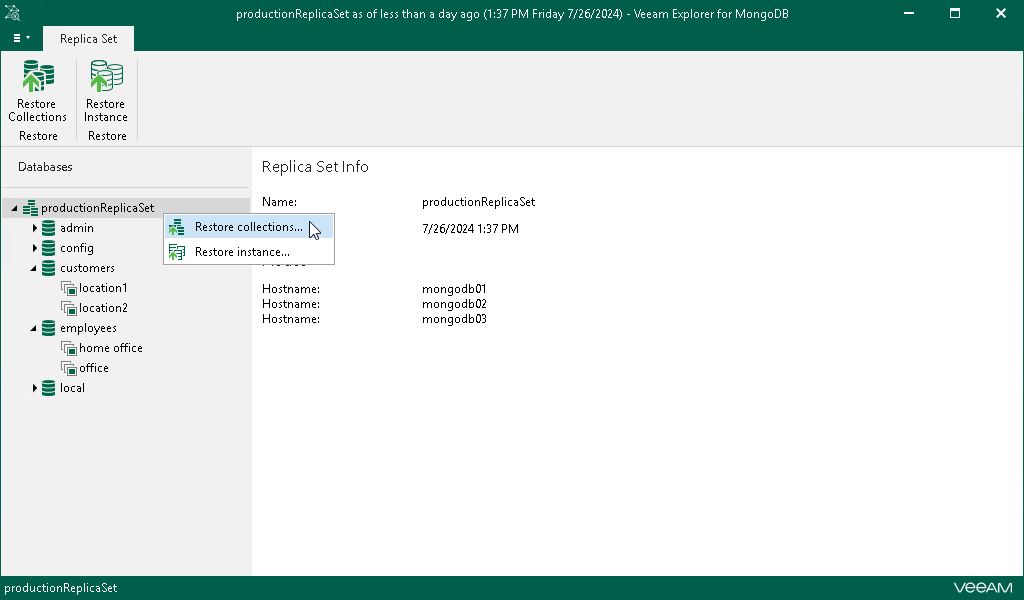Click the mongodb02 hostname value
Screen dimensions: 1024x600
point(454,304)
